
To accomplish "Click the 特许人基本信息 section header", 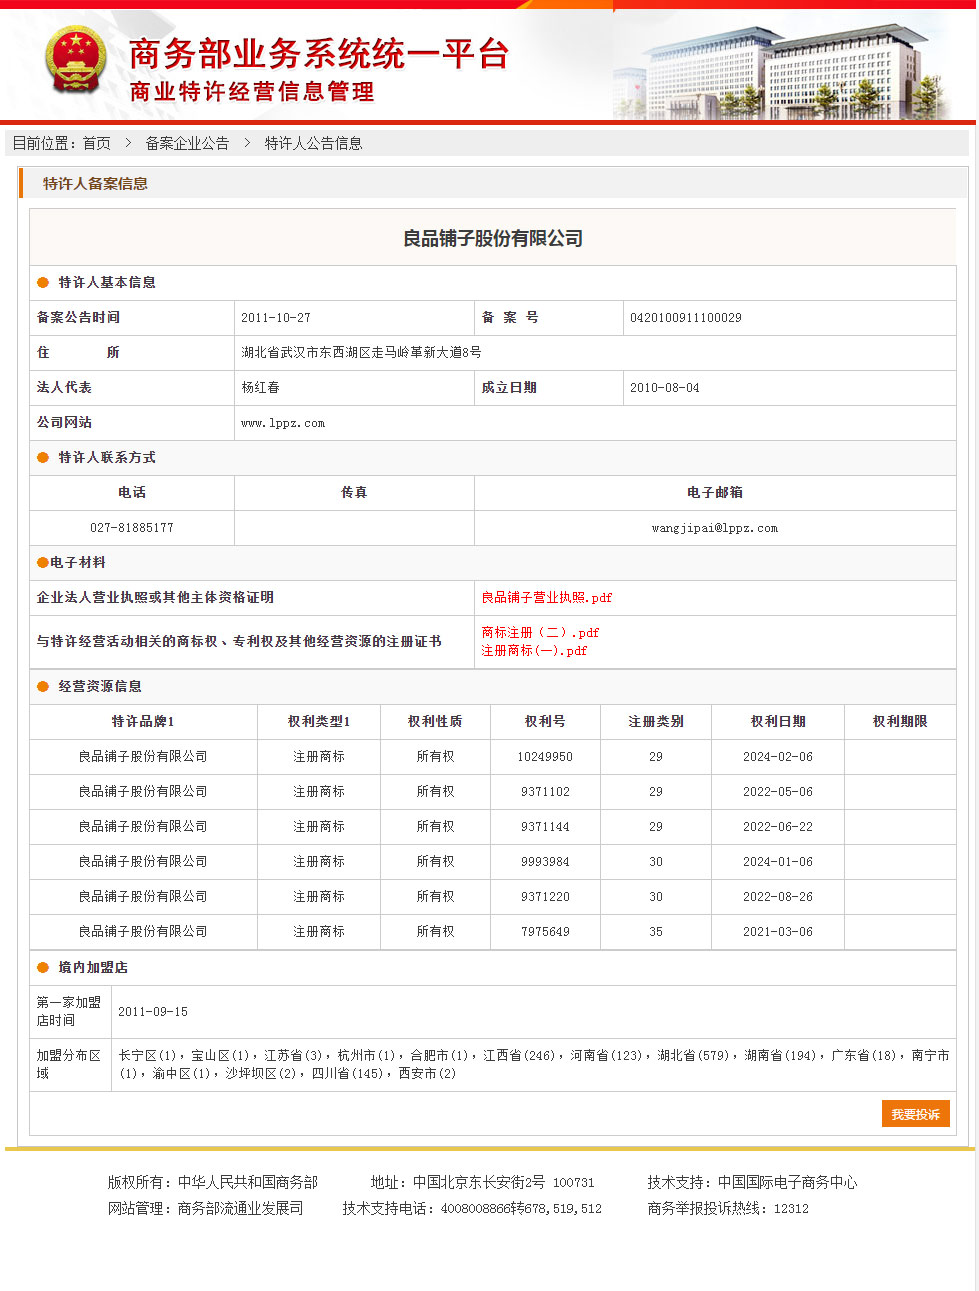I will coord(107,283).
